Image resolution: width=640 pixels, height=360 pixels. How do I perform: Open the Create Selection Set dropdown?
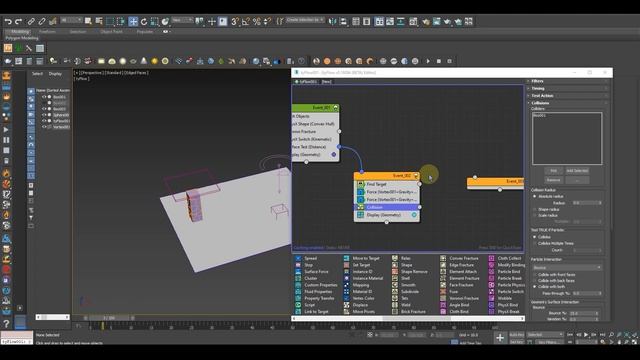point(305,20)
